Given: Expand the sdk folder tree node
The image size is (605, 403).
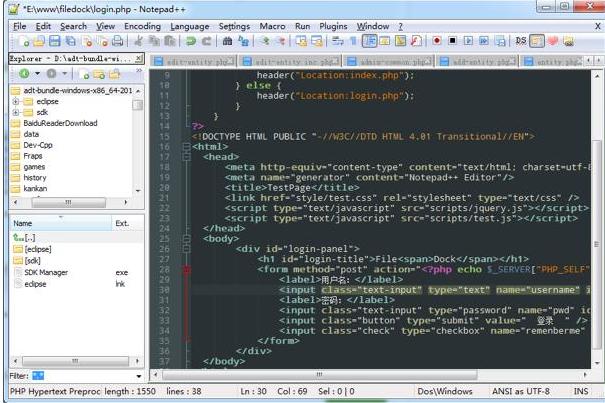Looking at the screenshot, I should click(16, 112).
